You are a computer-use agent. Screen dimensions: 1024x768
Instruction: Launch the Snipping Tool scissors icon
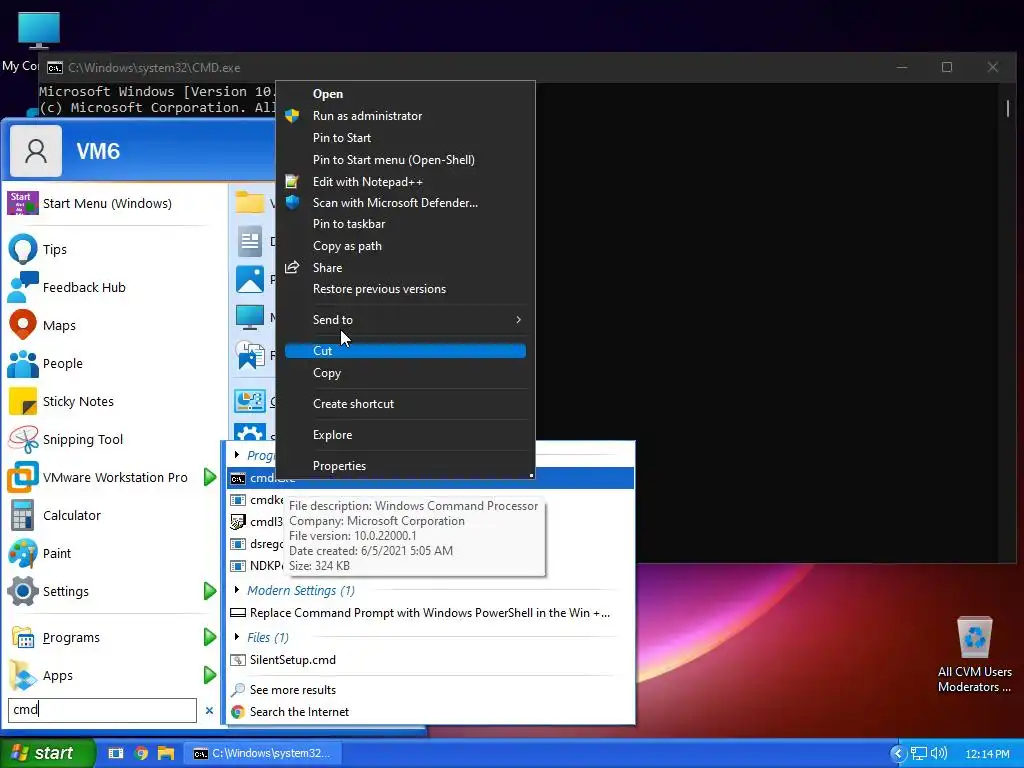pos(23,440)
